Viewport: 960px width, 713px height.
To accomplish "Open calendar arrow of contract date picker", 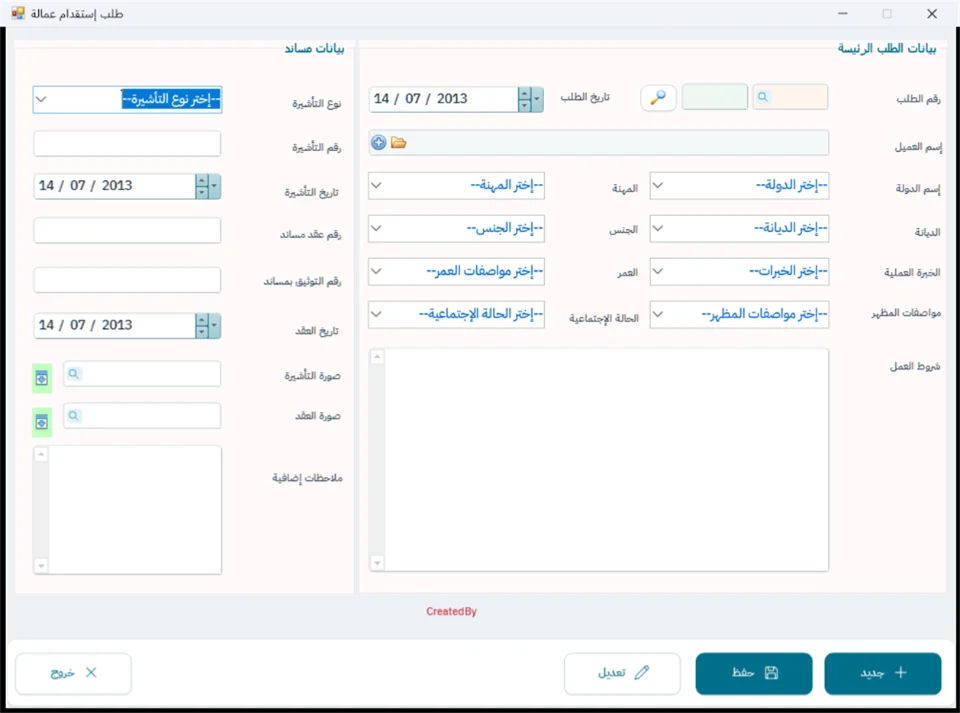I will point(214,326).
